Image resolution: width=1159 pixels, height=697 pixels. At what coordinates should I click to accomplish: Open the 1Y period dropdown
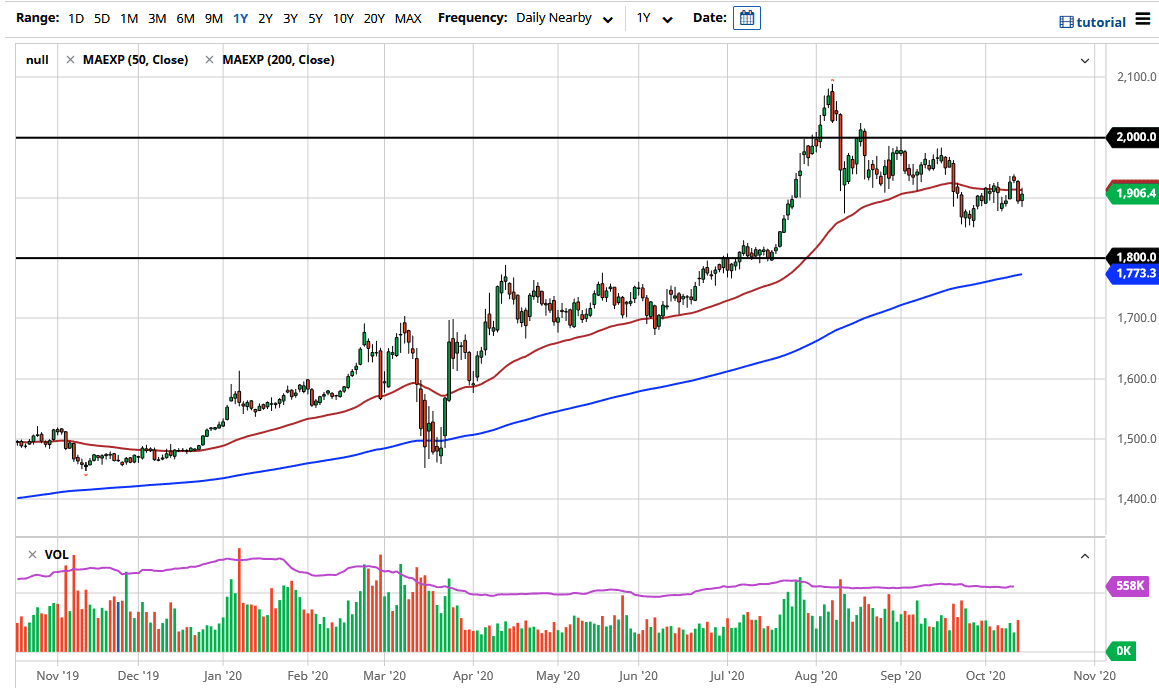(654, 18)
